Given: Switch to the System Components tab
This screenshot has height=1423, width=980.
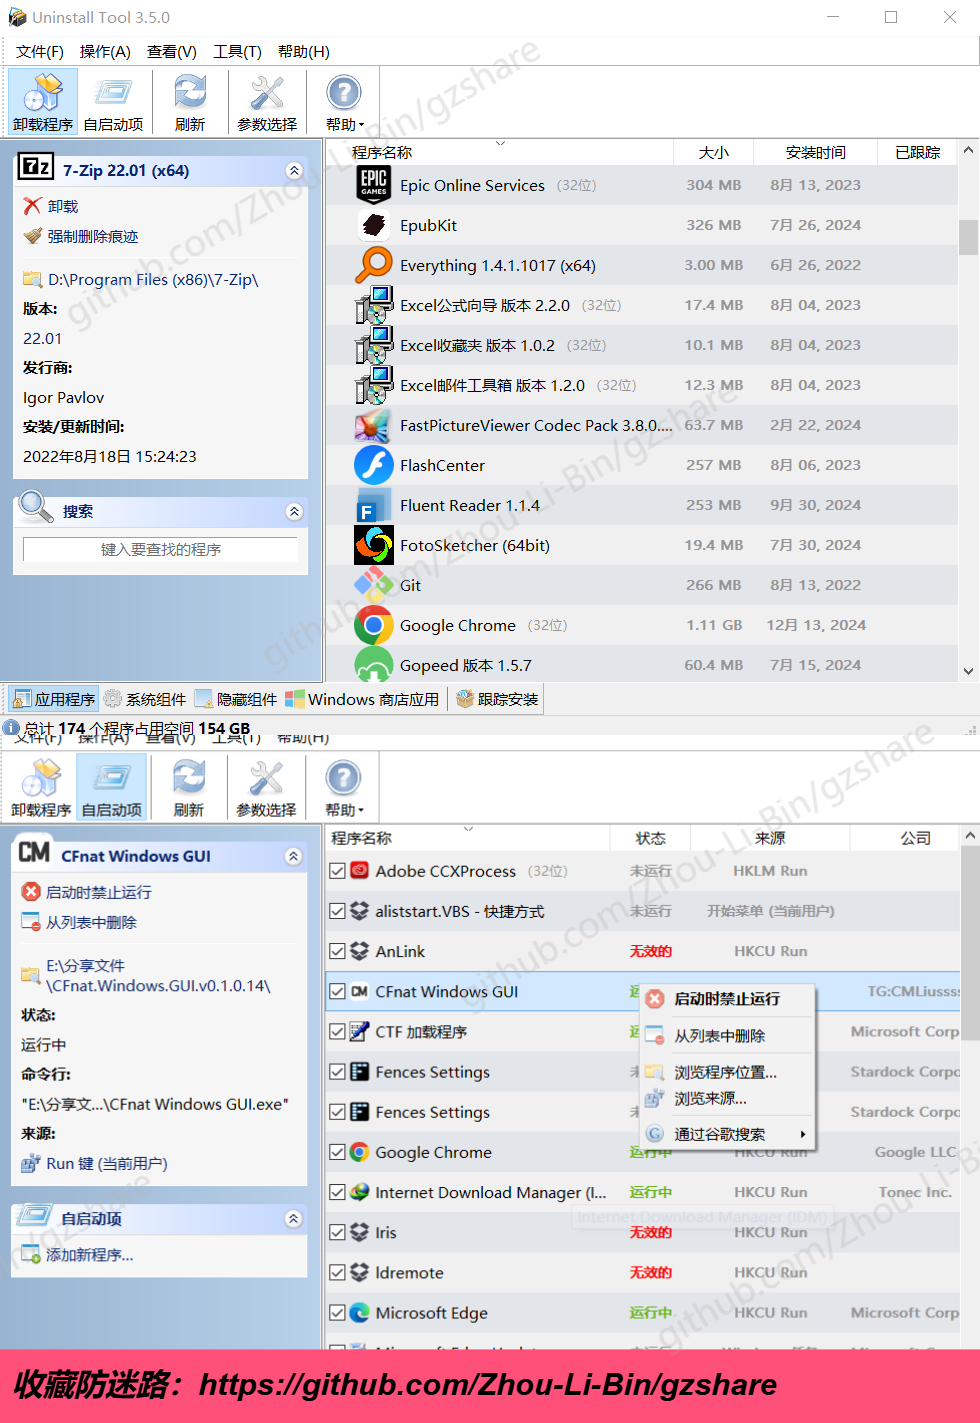Looking at the screenshot, I should [146, 699].
